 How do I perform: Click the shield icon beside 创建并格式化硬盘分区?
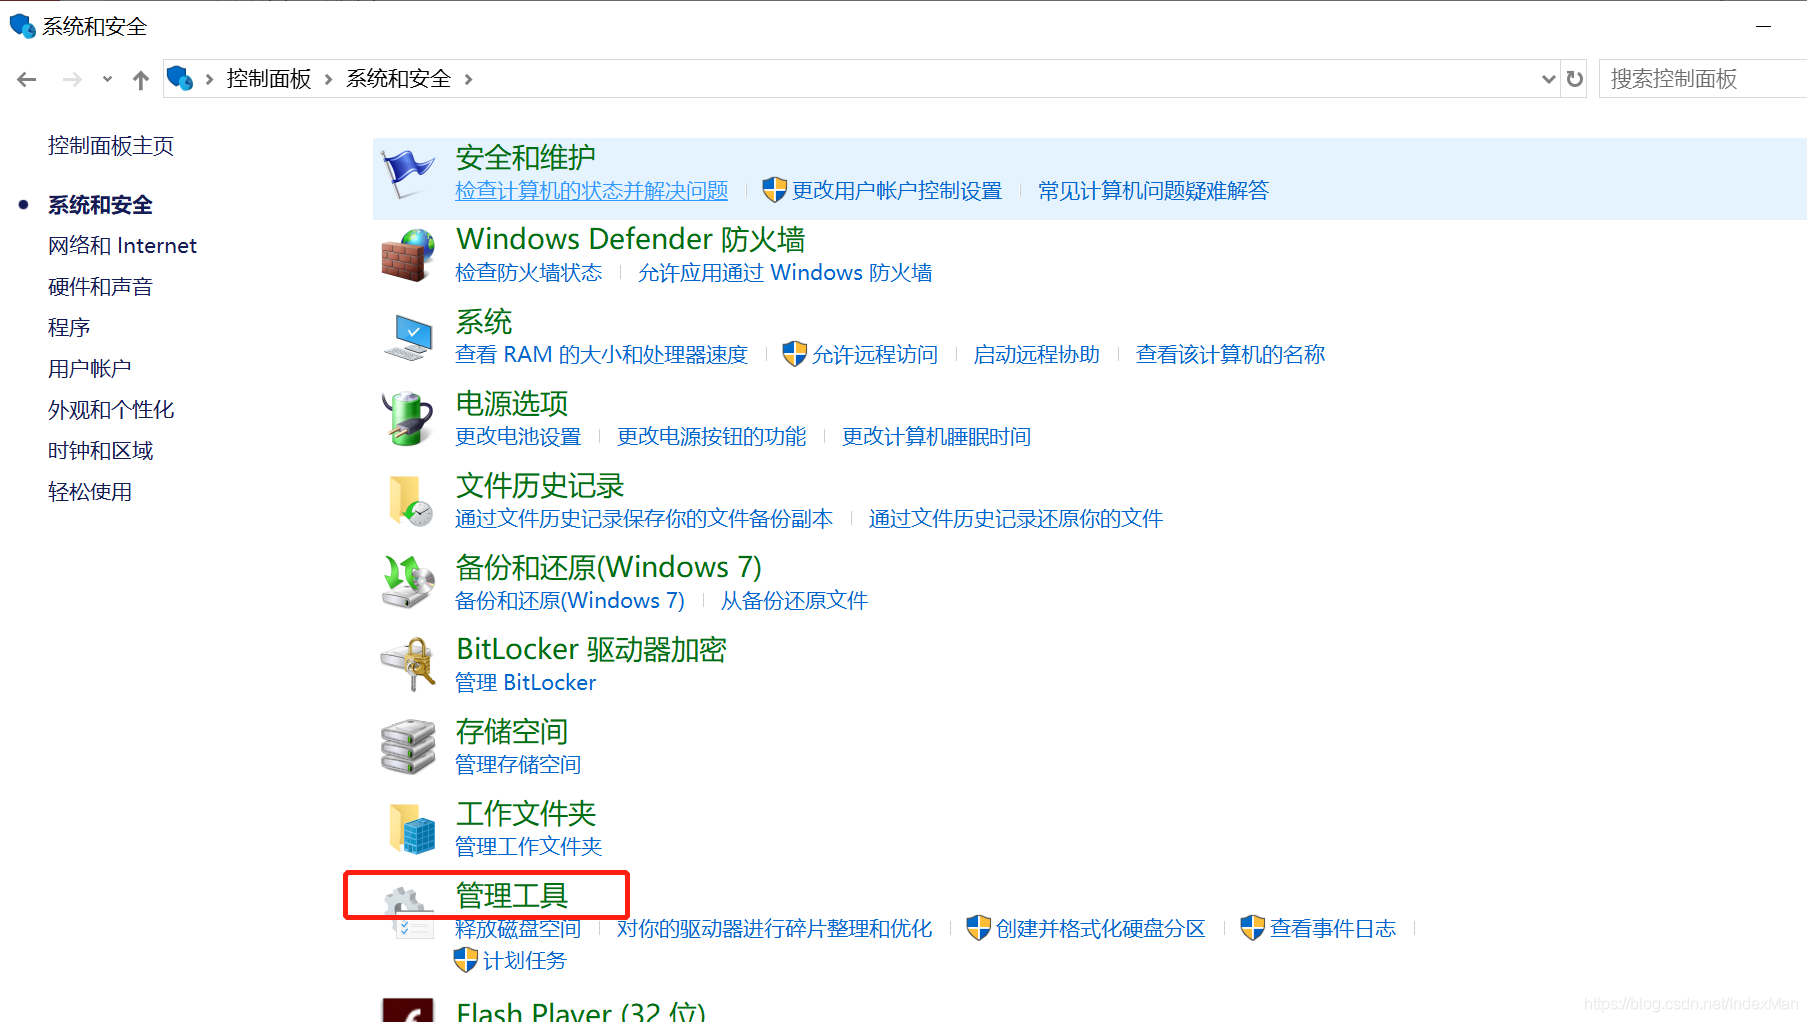coord(978,928)
